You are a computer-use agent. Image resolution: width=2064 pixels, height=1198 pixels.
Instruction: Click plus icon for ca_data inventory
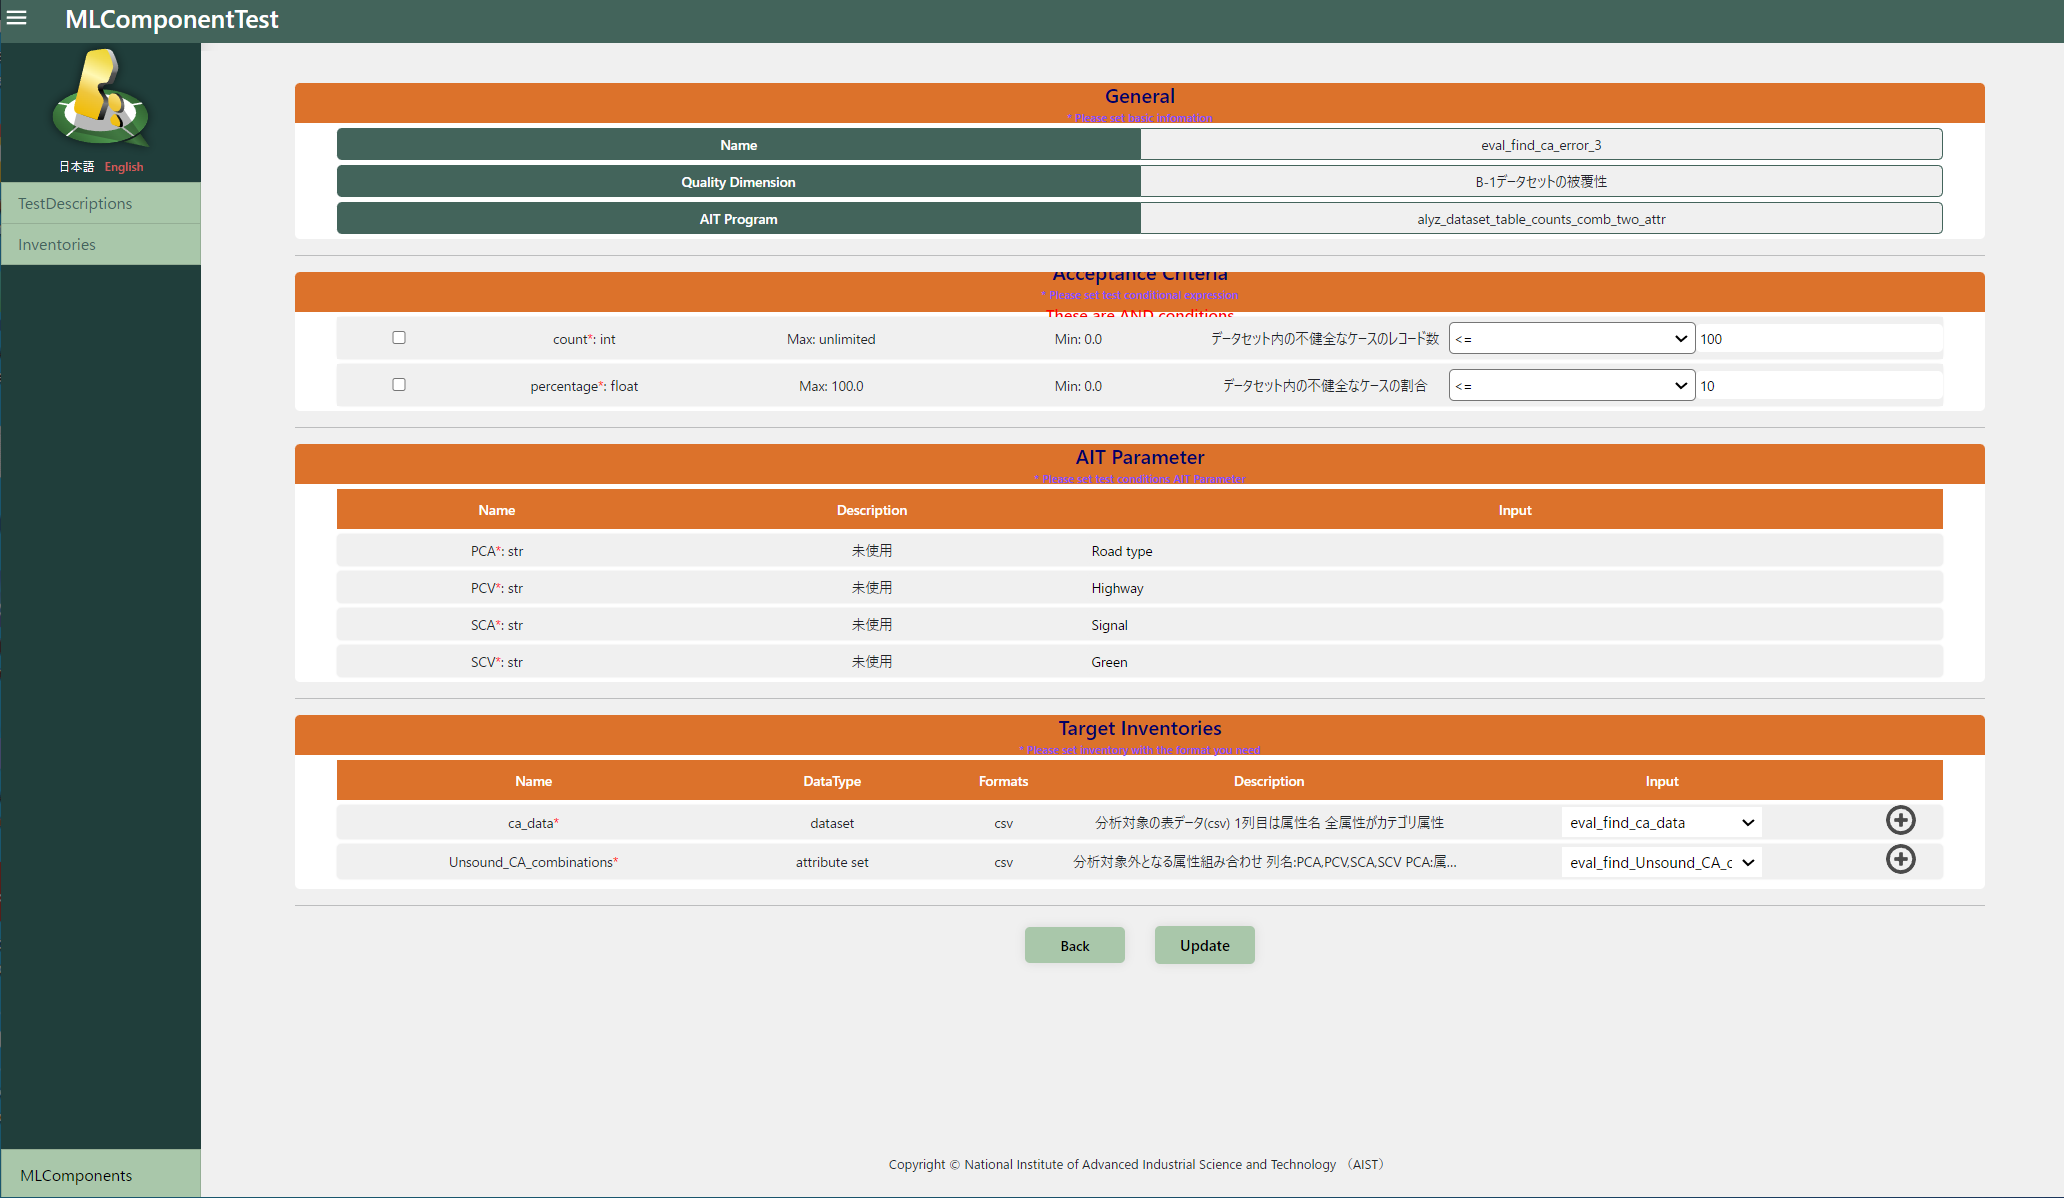pyautogui.click(x=1900, y=821)
